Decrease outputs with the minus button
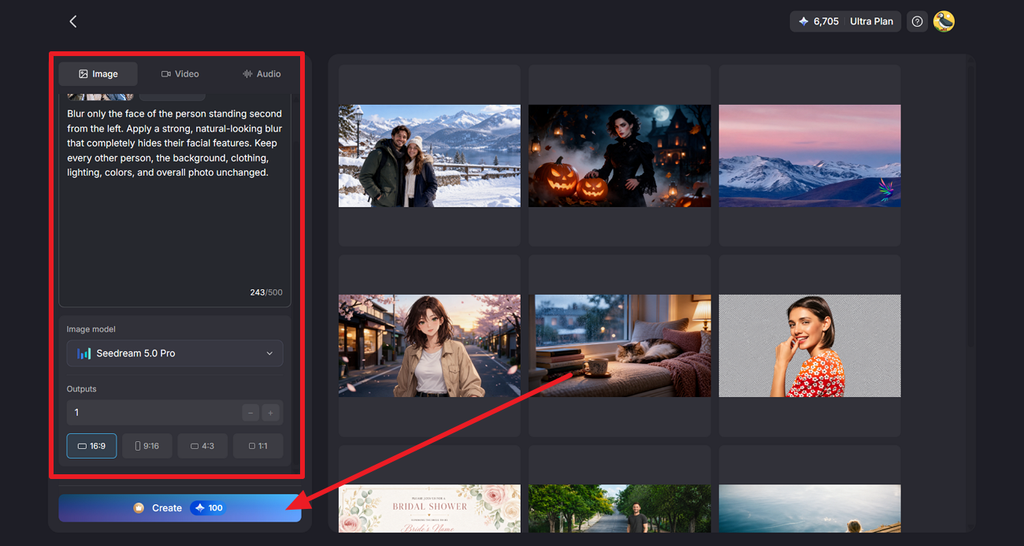 [251, 413]
